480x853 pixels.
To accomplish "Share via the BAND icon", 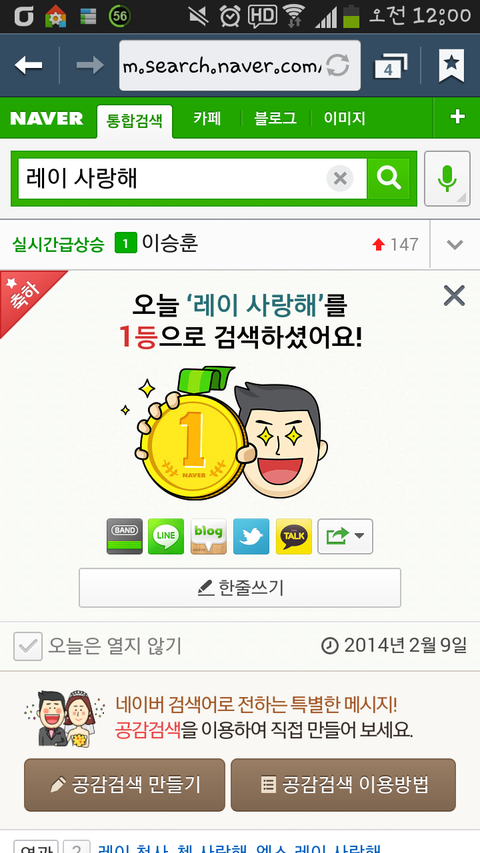I will click(x=125, y=536).
